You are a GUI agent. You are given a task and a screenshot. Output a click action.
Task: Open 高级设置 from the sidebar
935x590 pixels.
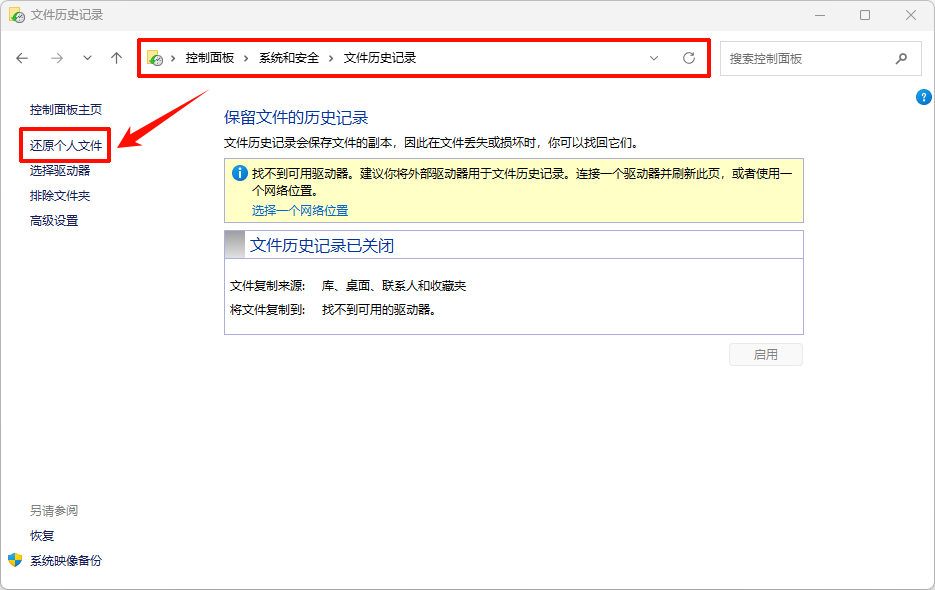pos(51,220)
